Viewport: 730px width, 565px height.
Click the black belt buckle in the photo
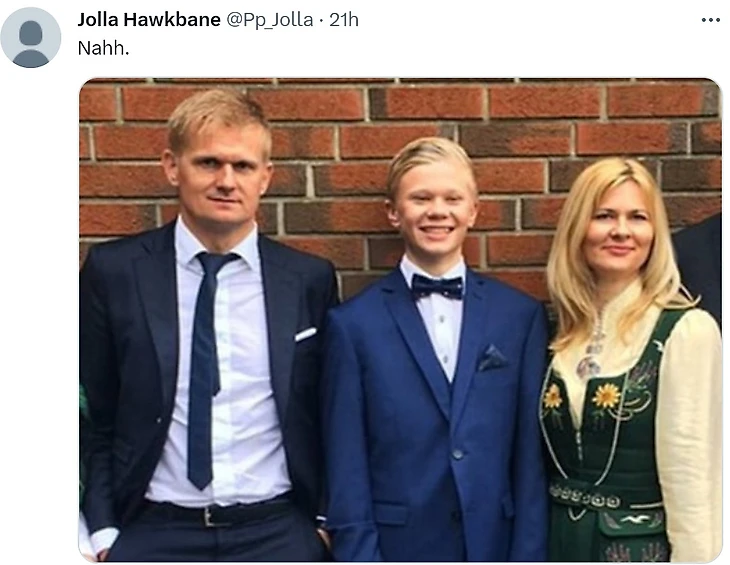point(211,516)
